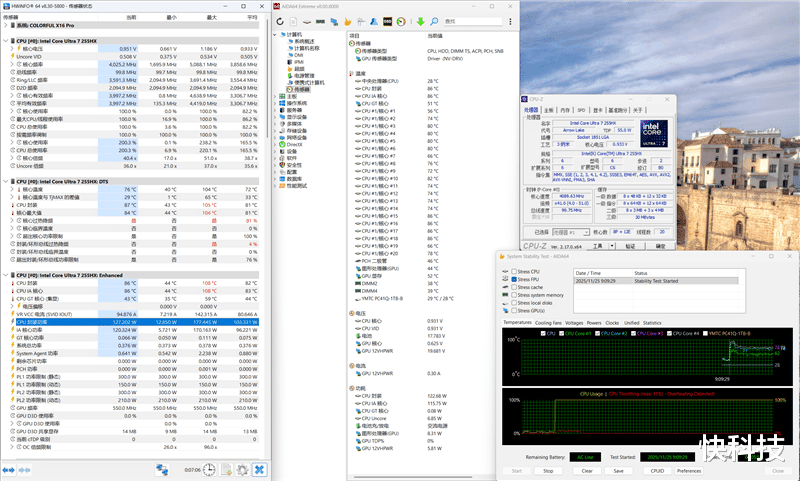Viewport: 800px width, 481px height.
Task: Click the HWiNFO settings gear icon
Action: [x=242, y=470]
